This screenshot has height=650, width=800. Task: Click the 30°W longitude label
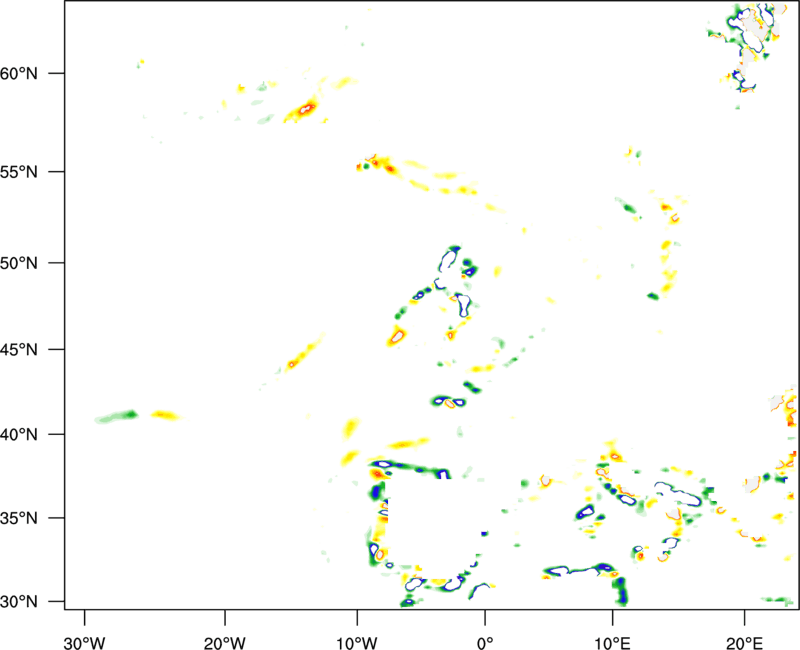point(84,642)
